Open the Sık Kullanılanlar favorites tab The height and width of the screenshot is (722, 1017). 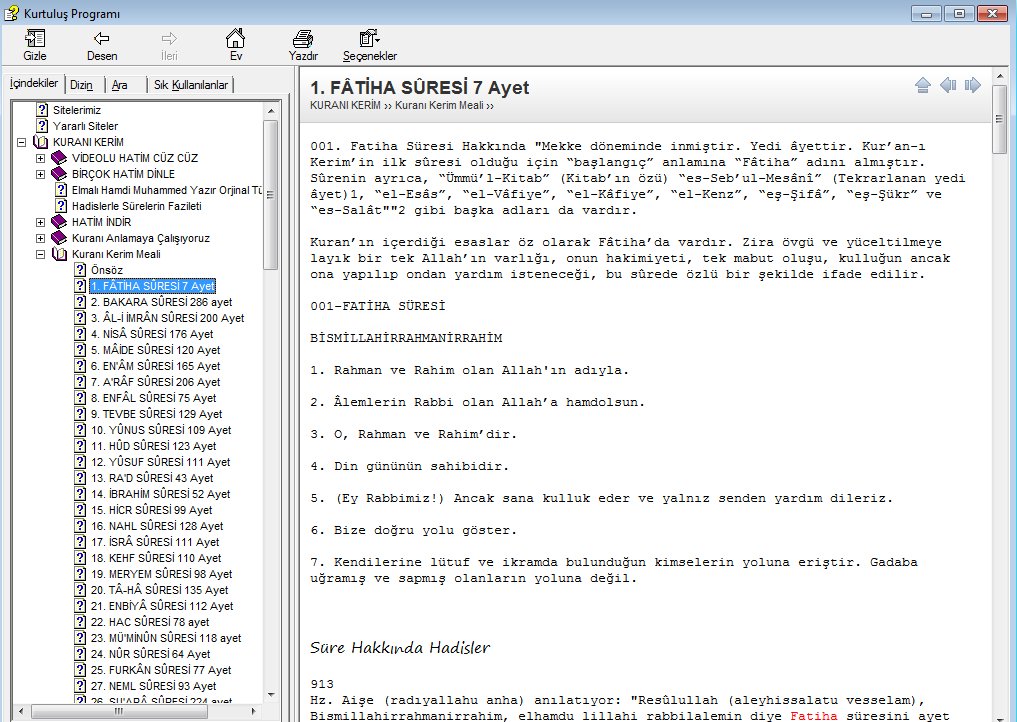click(190, 86)
